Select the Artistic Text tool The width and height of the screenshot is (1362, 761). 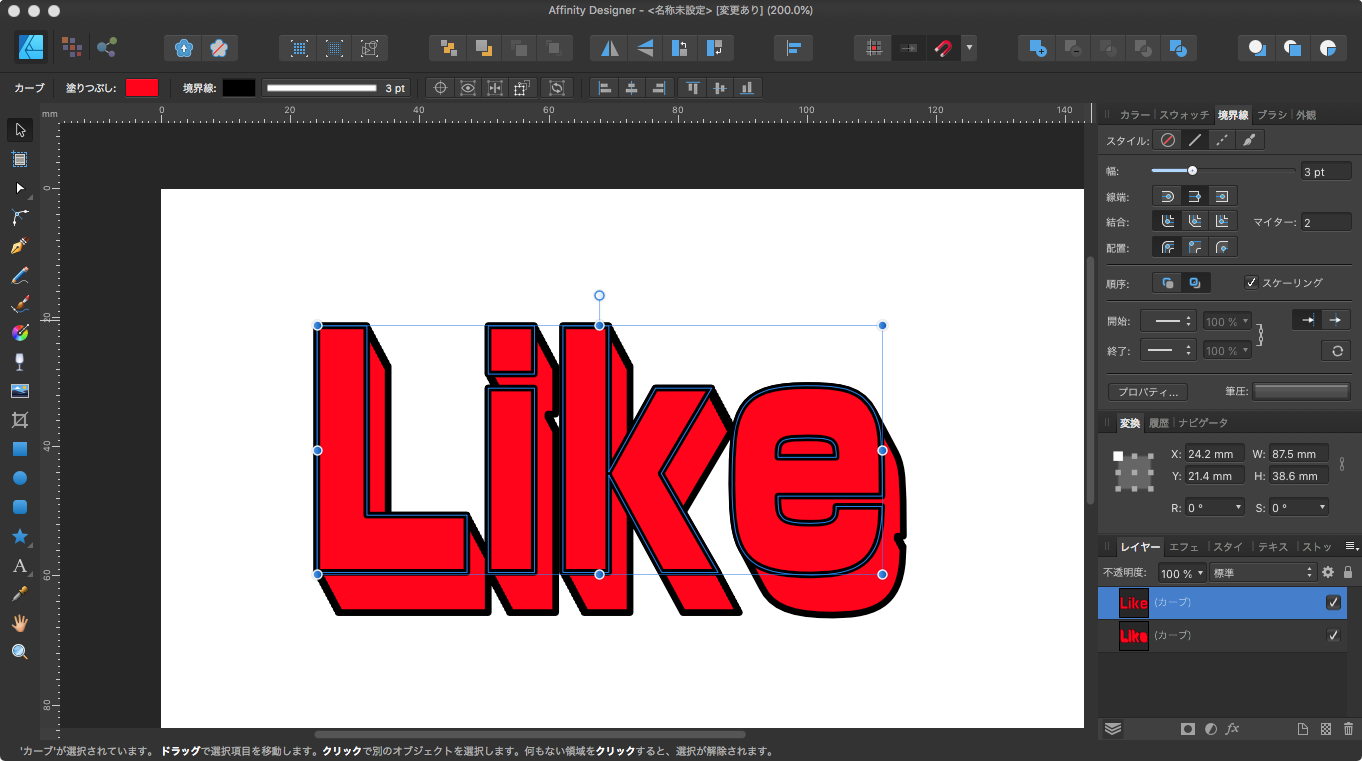pos(19,566)
